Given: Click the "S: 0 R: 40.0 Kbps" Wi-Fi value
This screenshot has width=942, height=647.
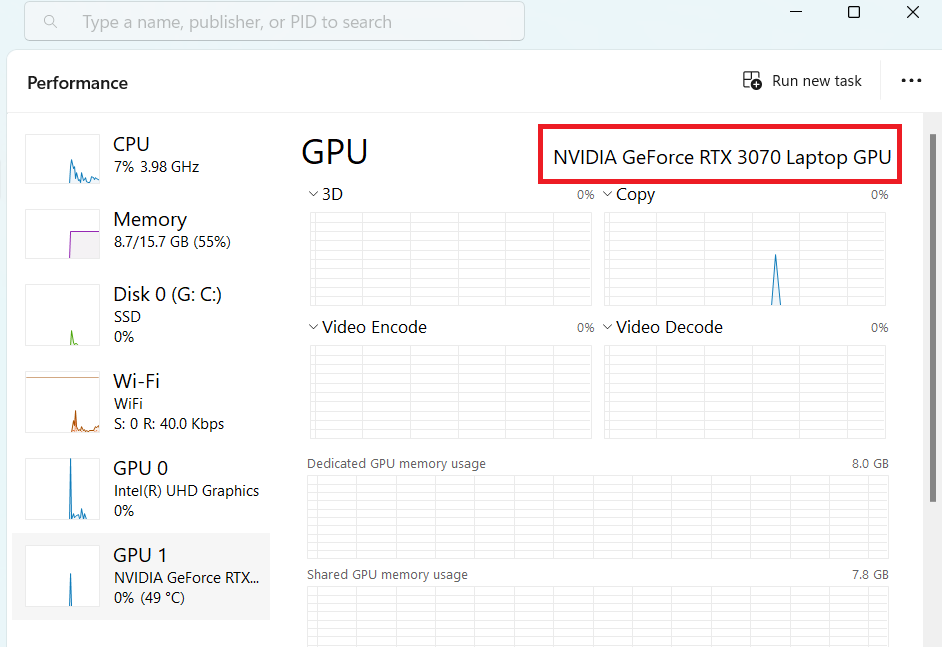Looking at the screenshot, I should [169, 424].
